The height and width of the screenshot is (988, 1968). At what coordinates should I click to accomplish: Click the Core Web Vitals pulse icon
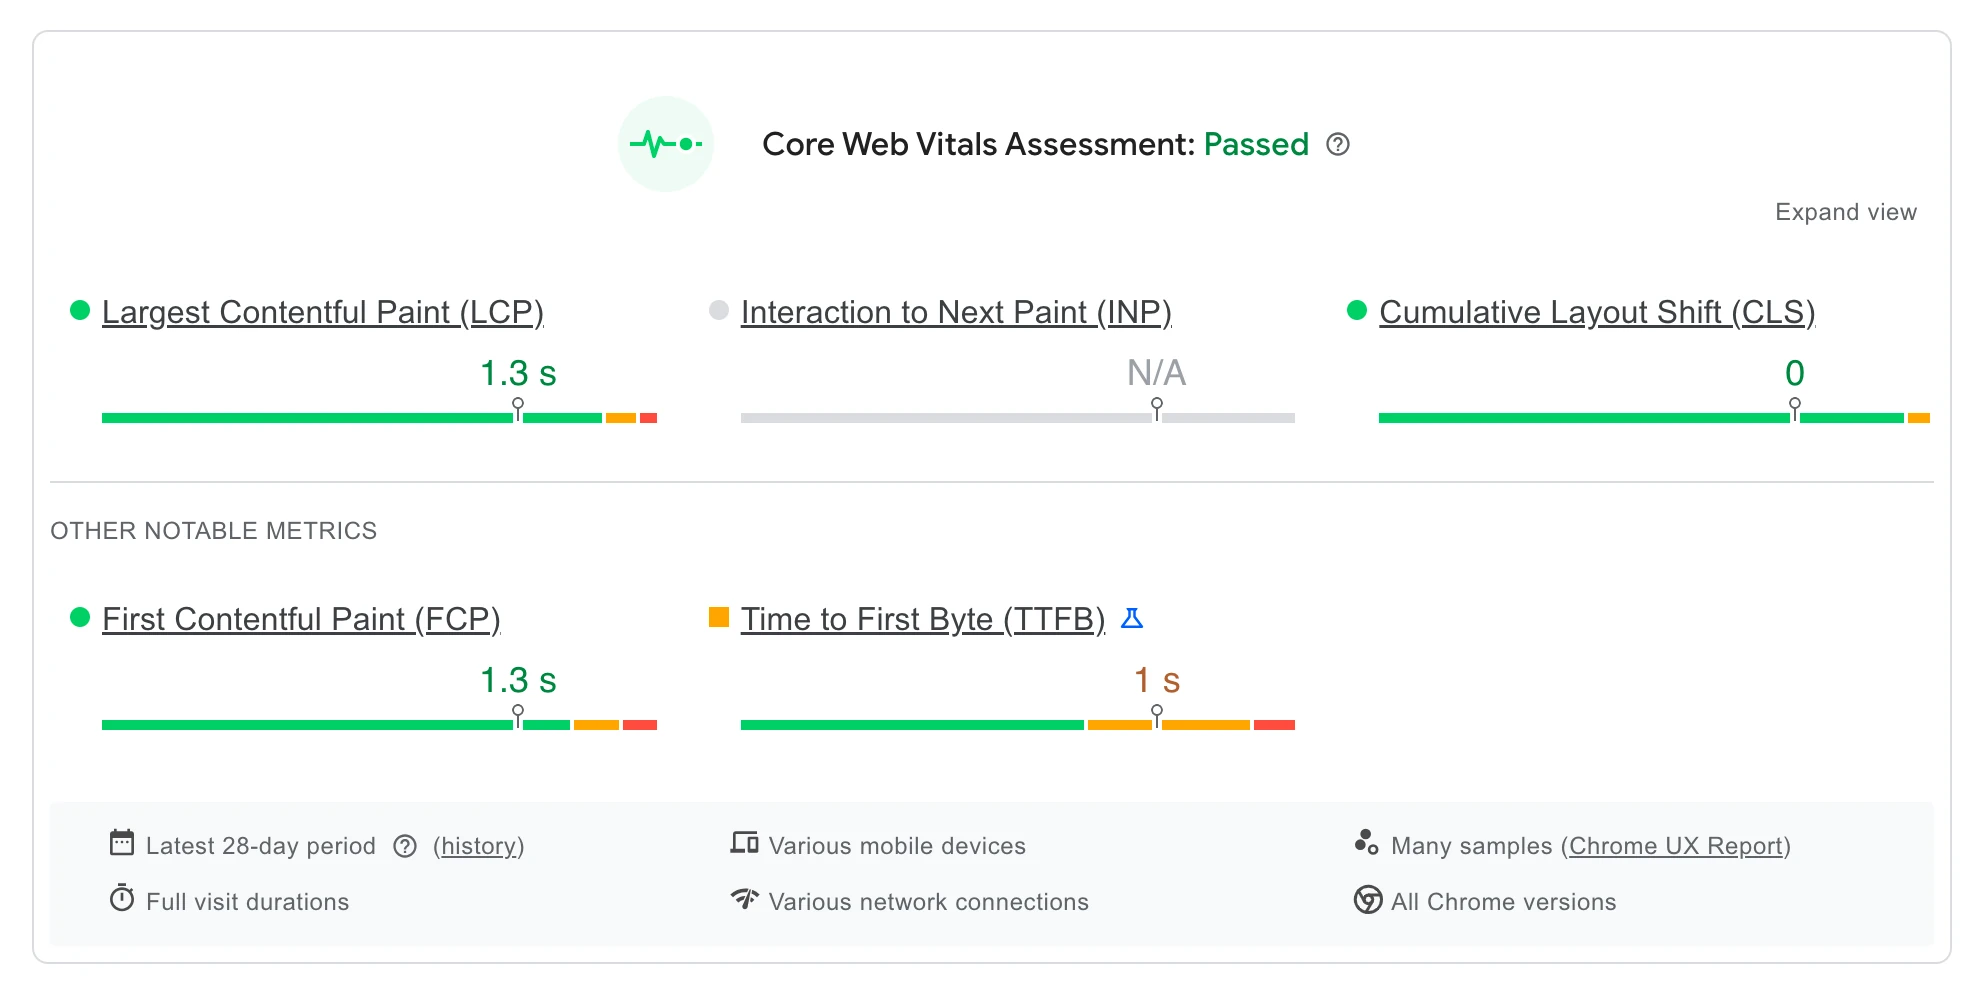666,144
